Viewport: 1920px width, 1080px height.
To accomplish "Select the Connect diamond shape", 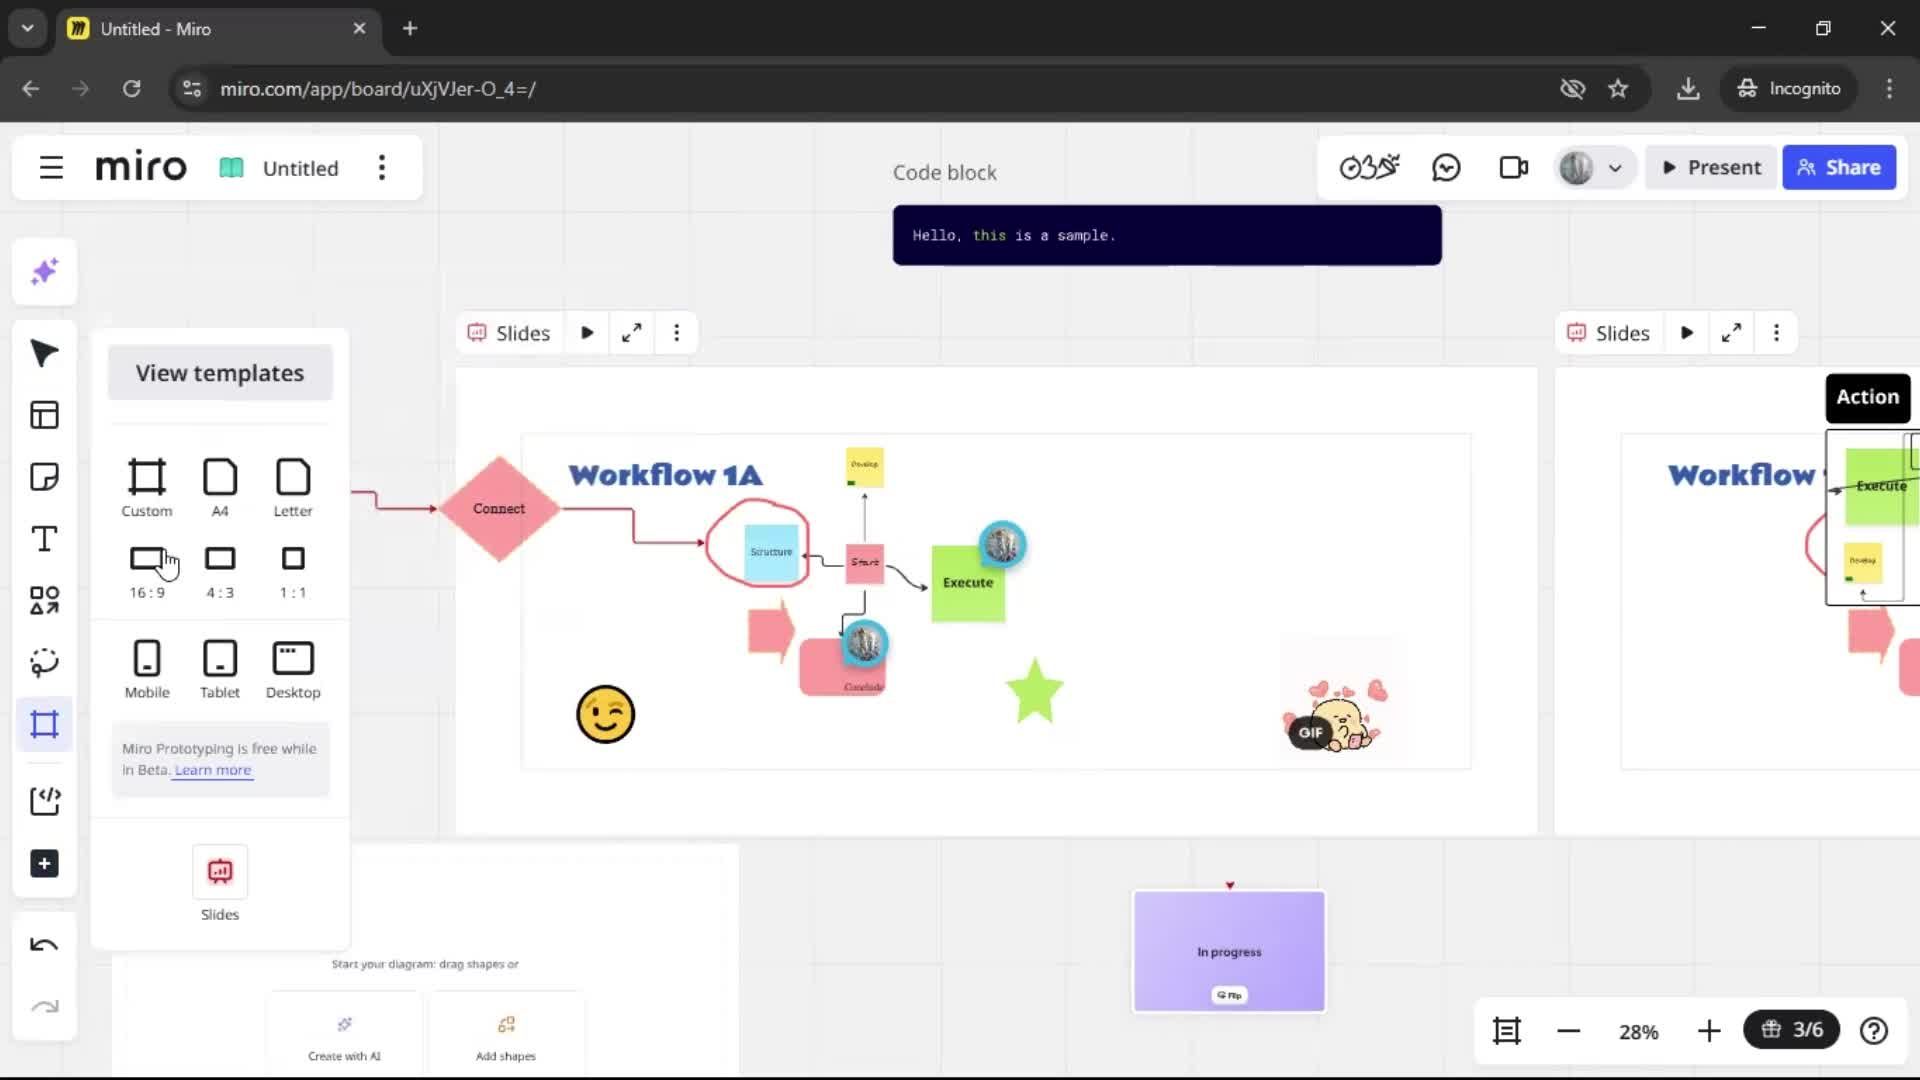I will point(499,509).
